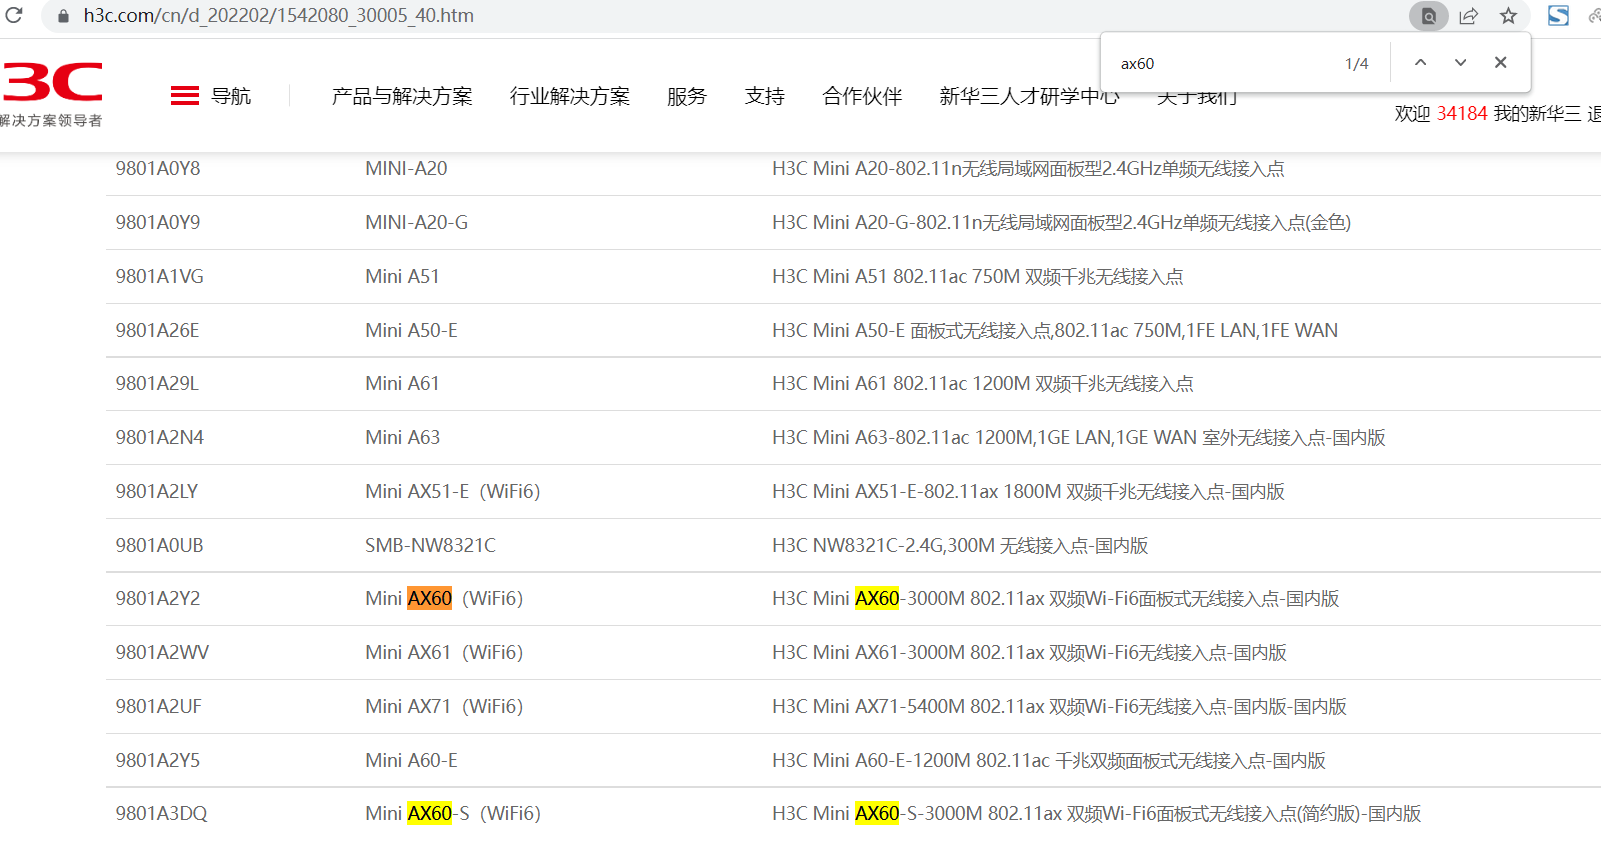Select the model cell Mini AX71 (WiFi6)

[x=444, y=707]
